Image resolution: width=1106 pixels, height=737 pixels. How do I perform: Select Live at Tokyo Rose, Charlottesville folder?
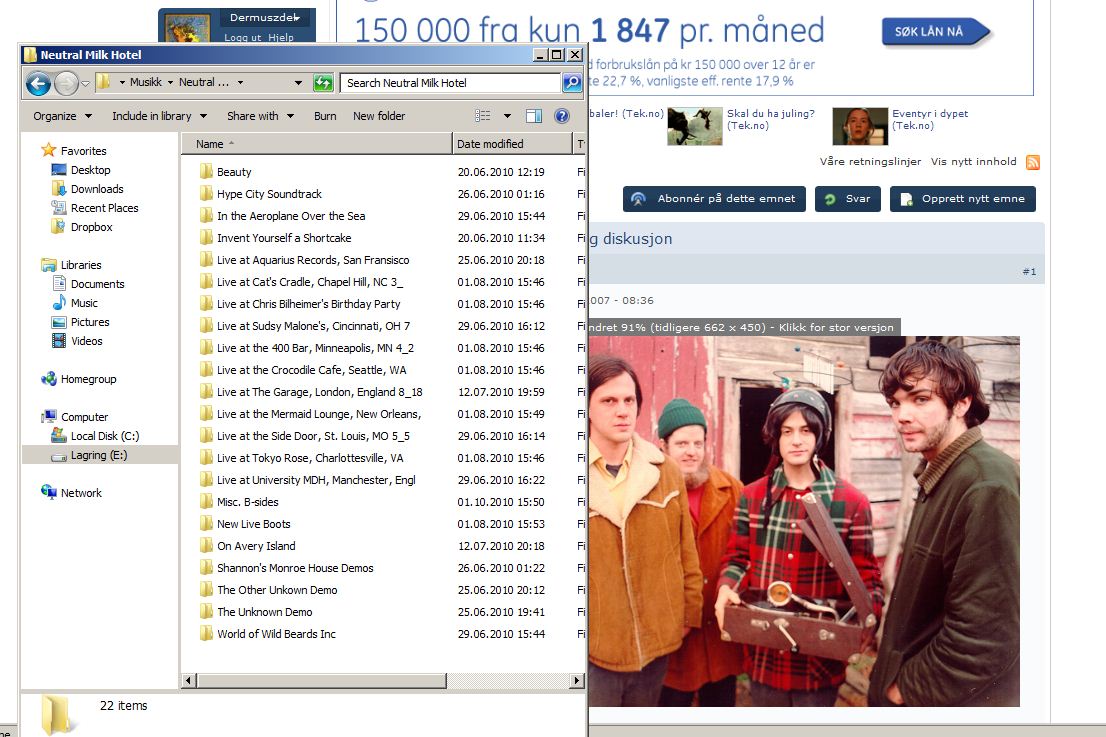310,458
